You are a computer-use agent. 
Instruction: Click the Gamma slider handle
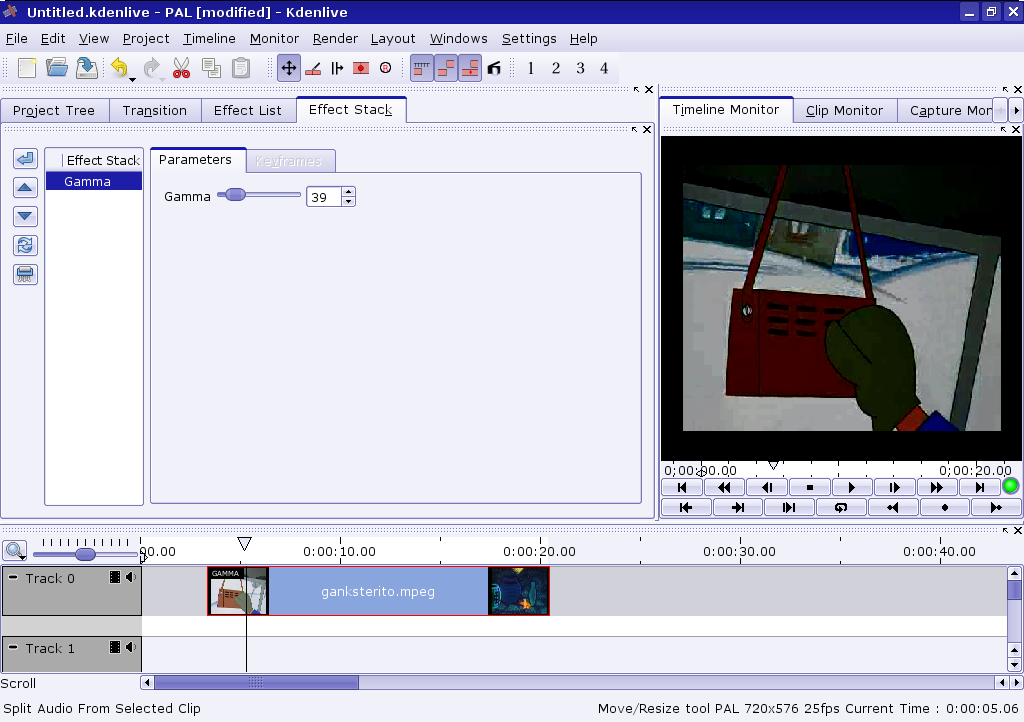point(235,195)
